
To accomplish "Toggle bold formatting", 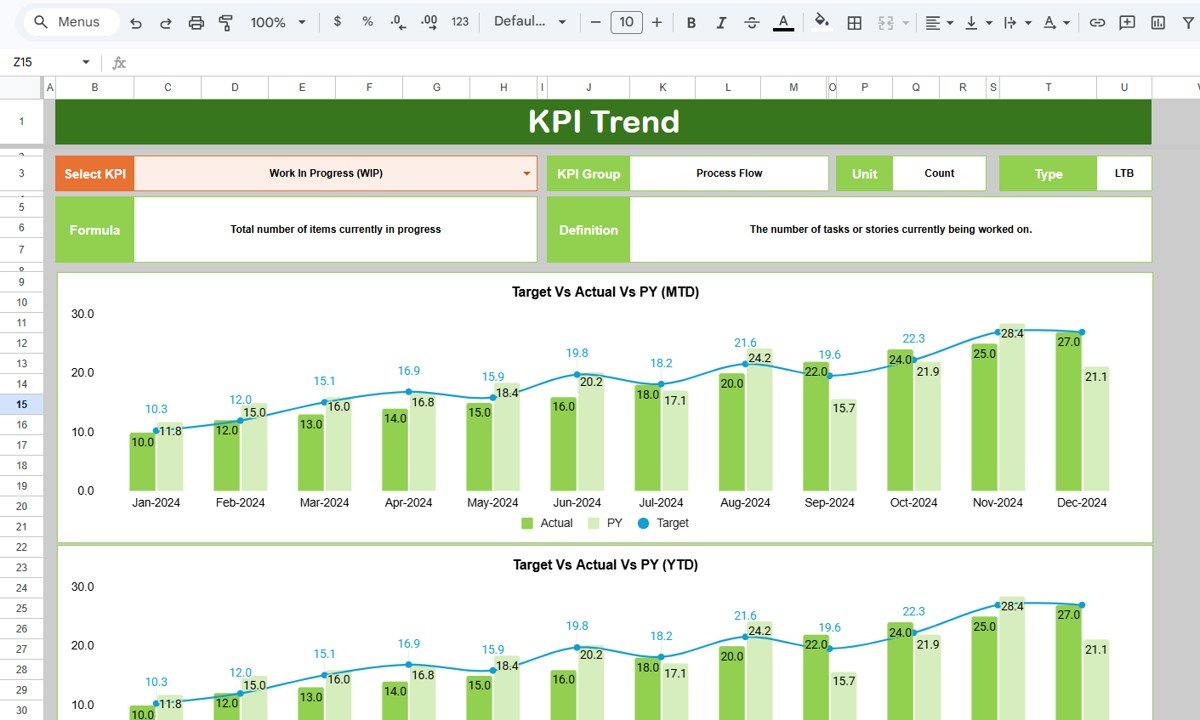I will point(691,21).
